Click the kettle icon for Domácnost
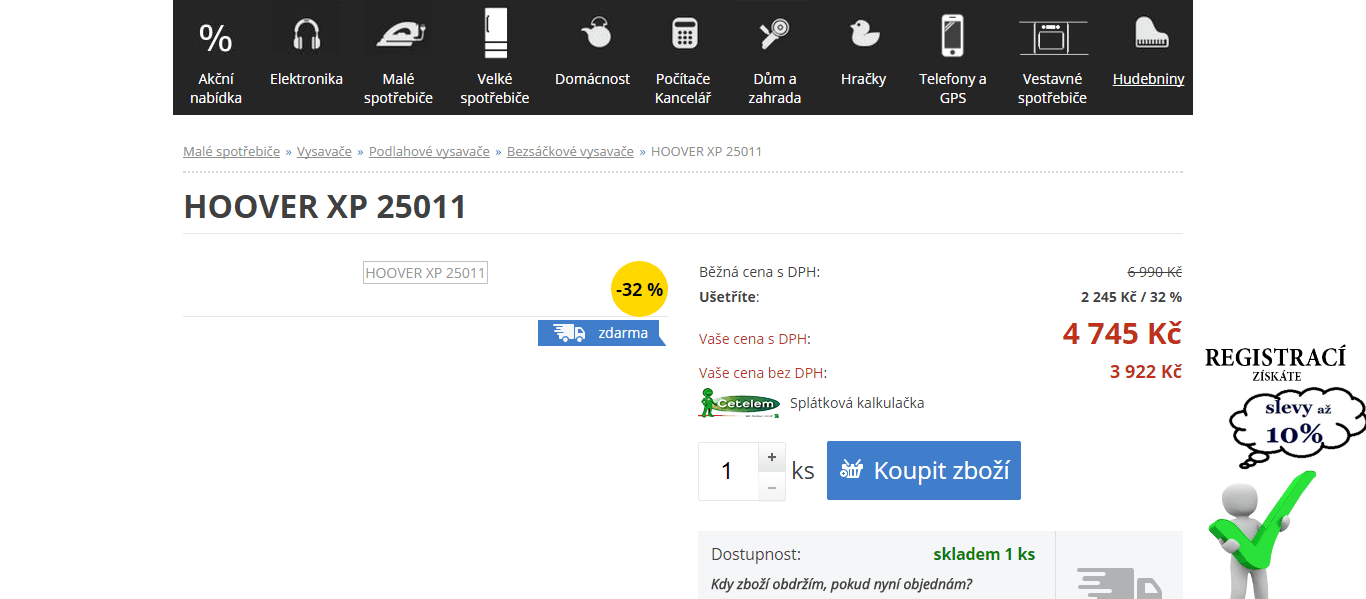The width and height of the screenshot is (1366, 599). [x=596, y=33]
